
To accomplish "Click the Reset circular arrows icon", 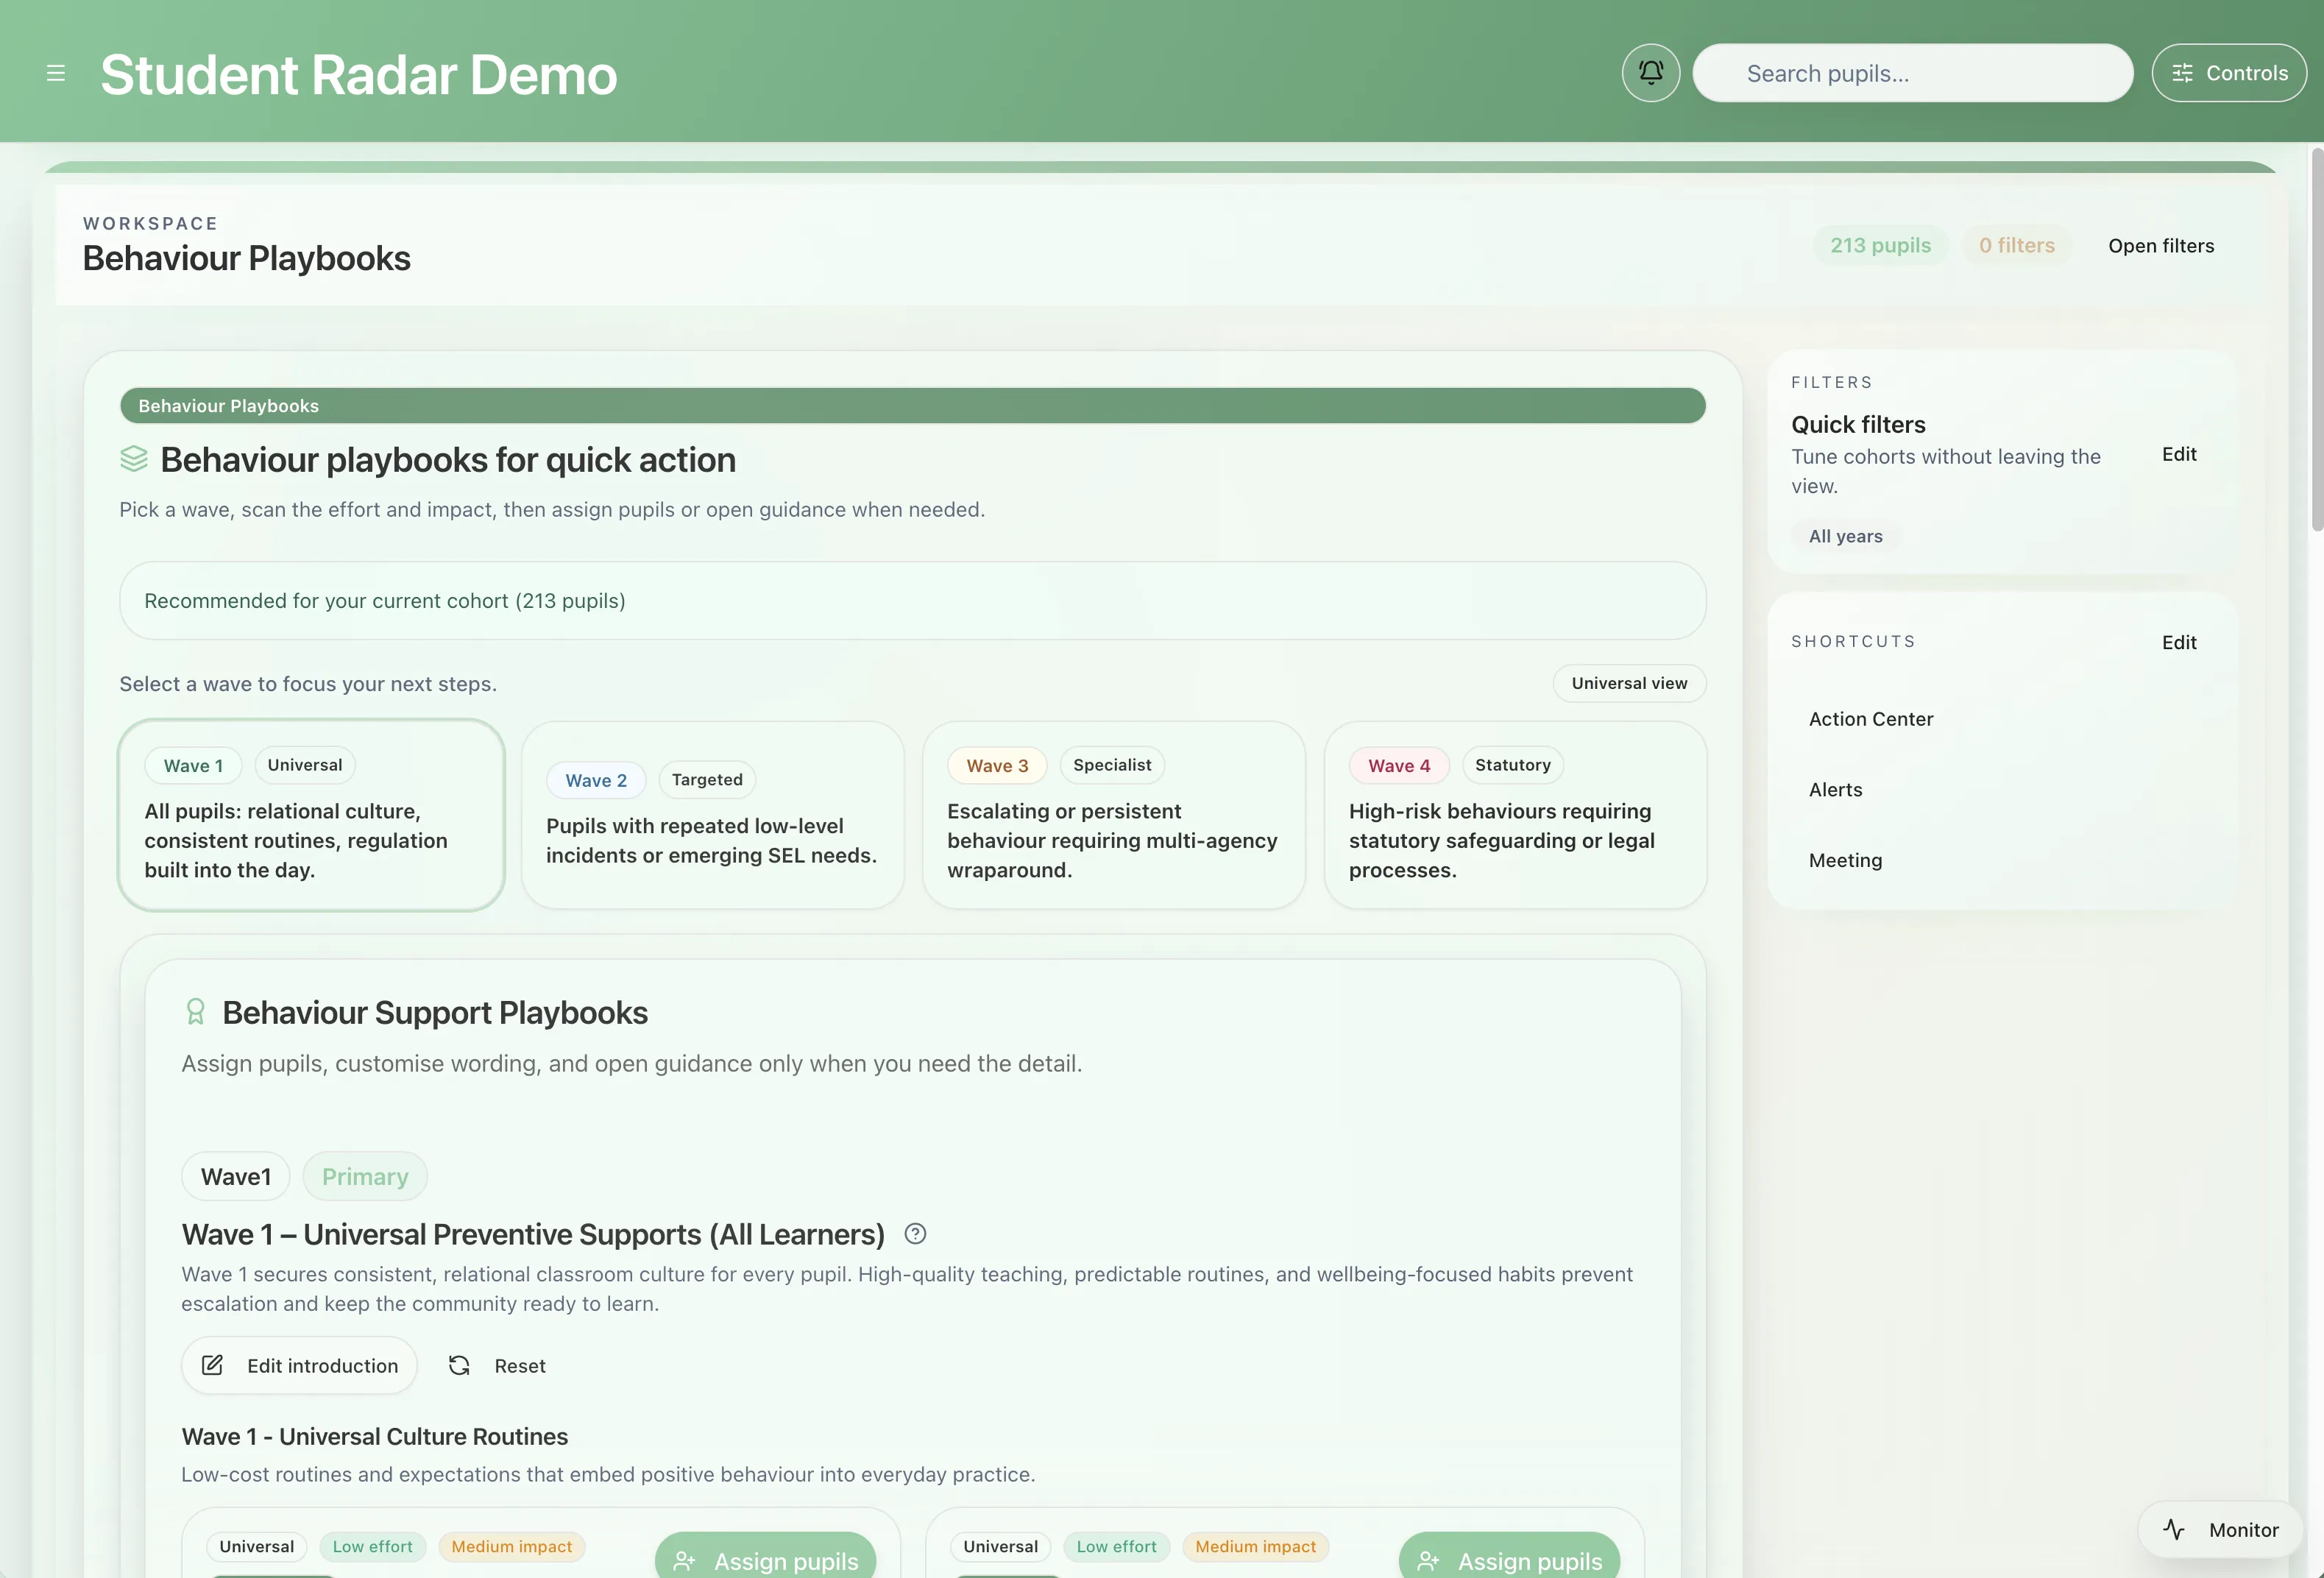I will (x=459, y=1366).
